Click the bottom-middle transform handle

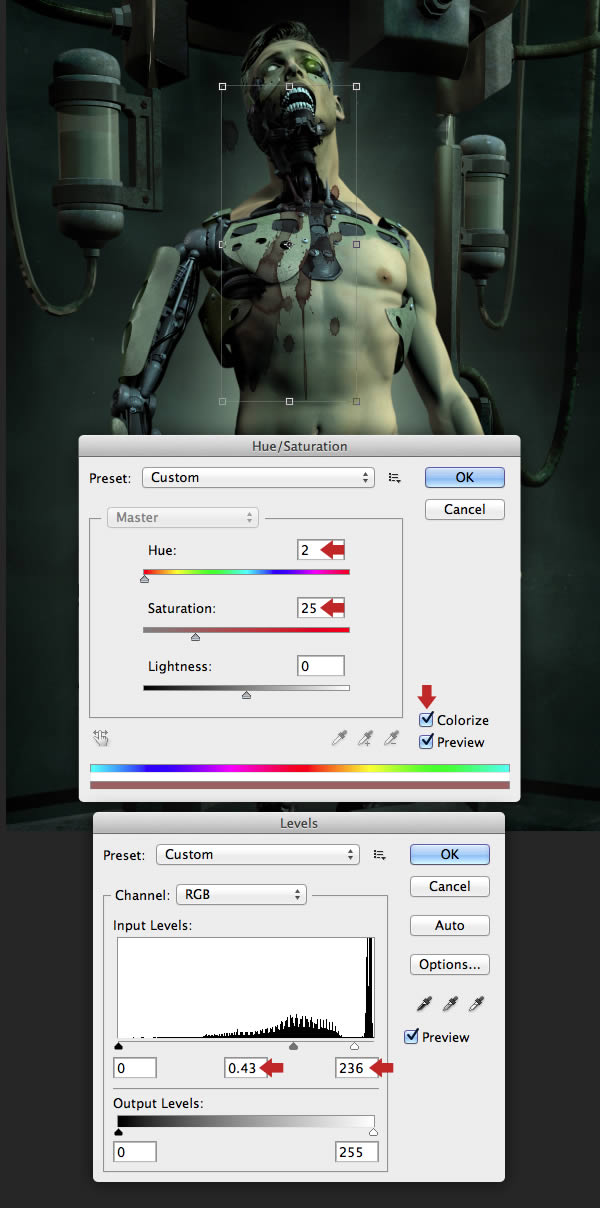289,401
